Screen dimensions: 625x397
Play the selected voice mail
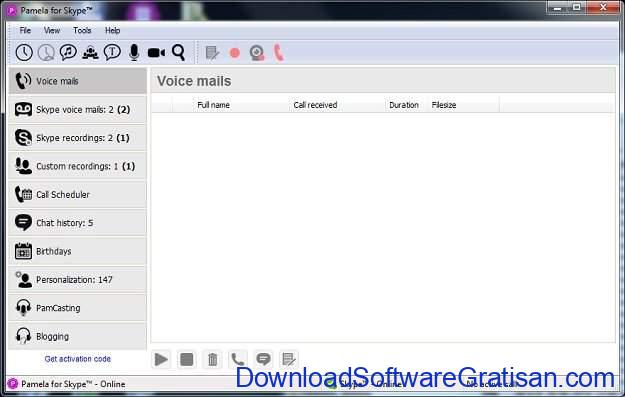click(x=161, y=359)
